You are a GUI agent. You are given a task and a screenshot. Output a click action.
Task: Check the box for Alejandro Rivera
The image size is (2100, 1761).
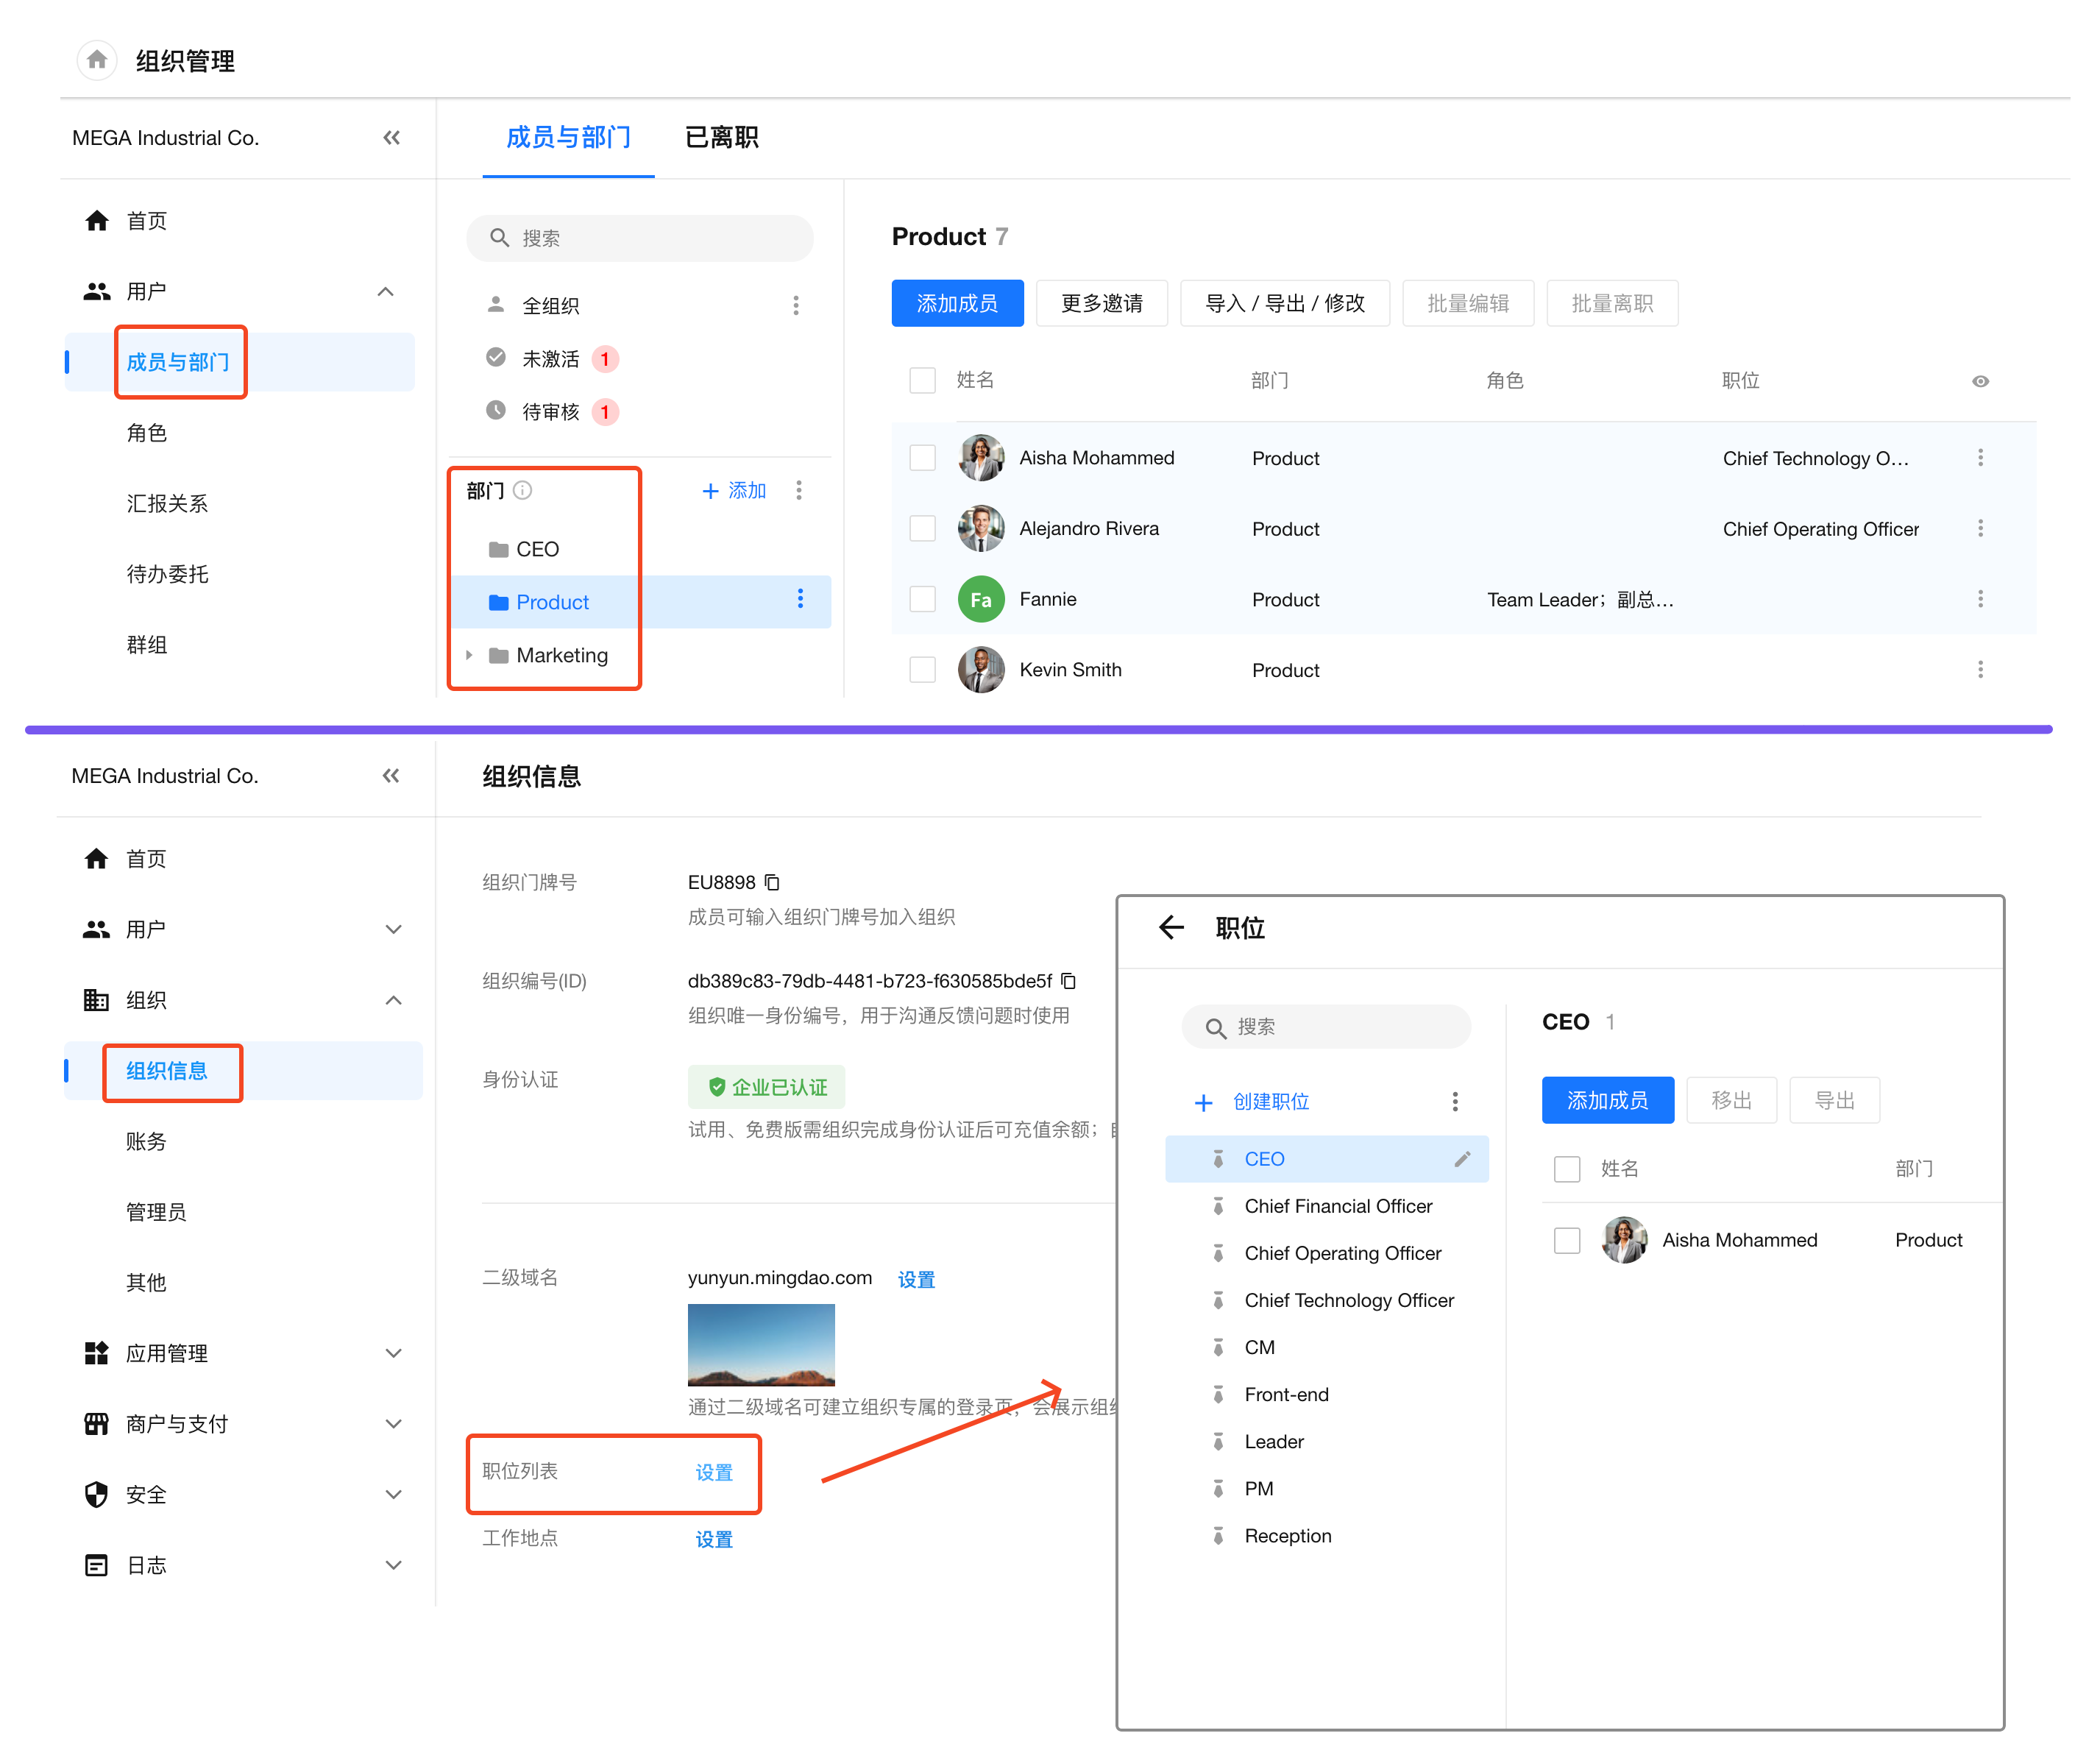point(922,528)
